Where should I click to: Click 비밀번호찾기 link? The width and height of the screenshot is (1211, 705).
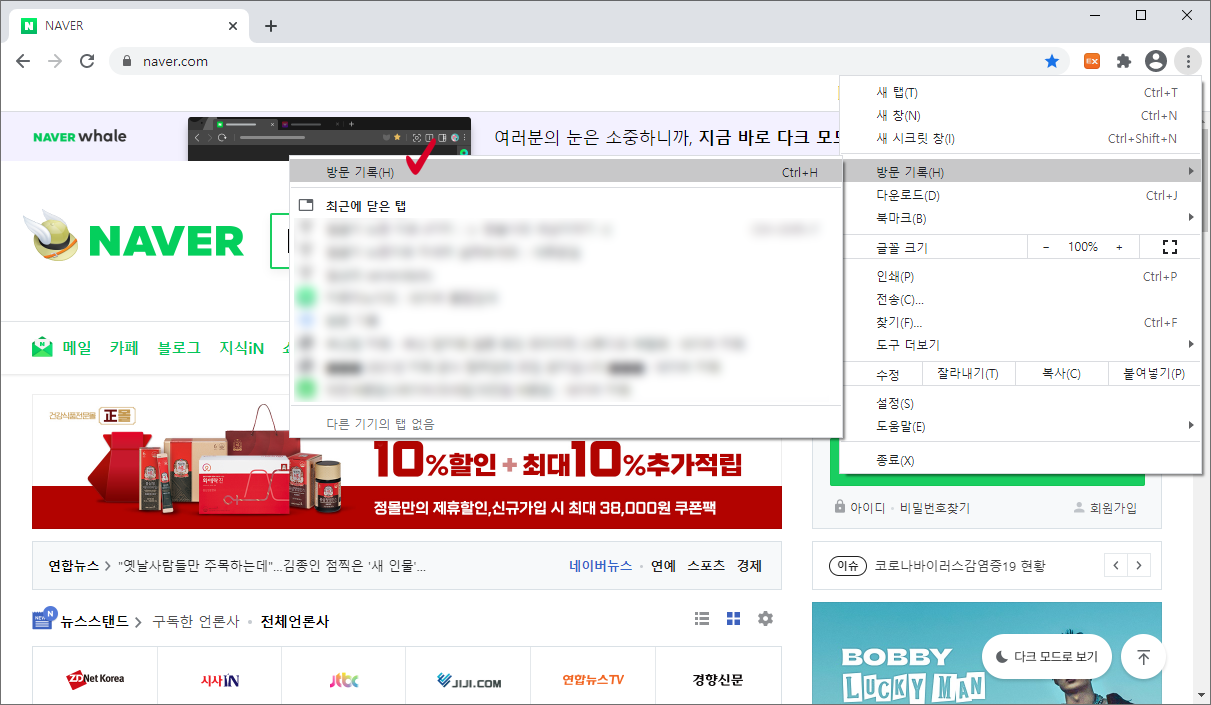tap(934, 508)
